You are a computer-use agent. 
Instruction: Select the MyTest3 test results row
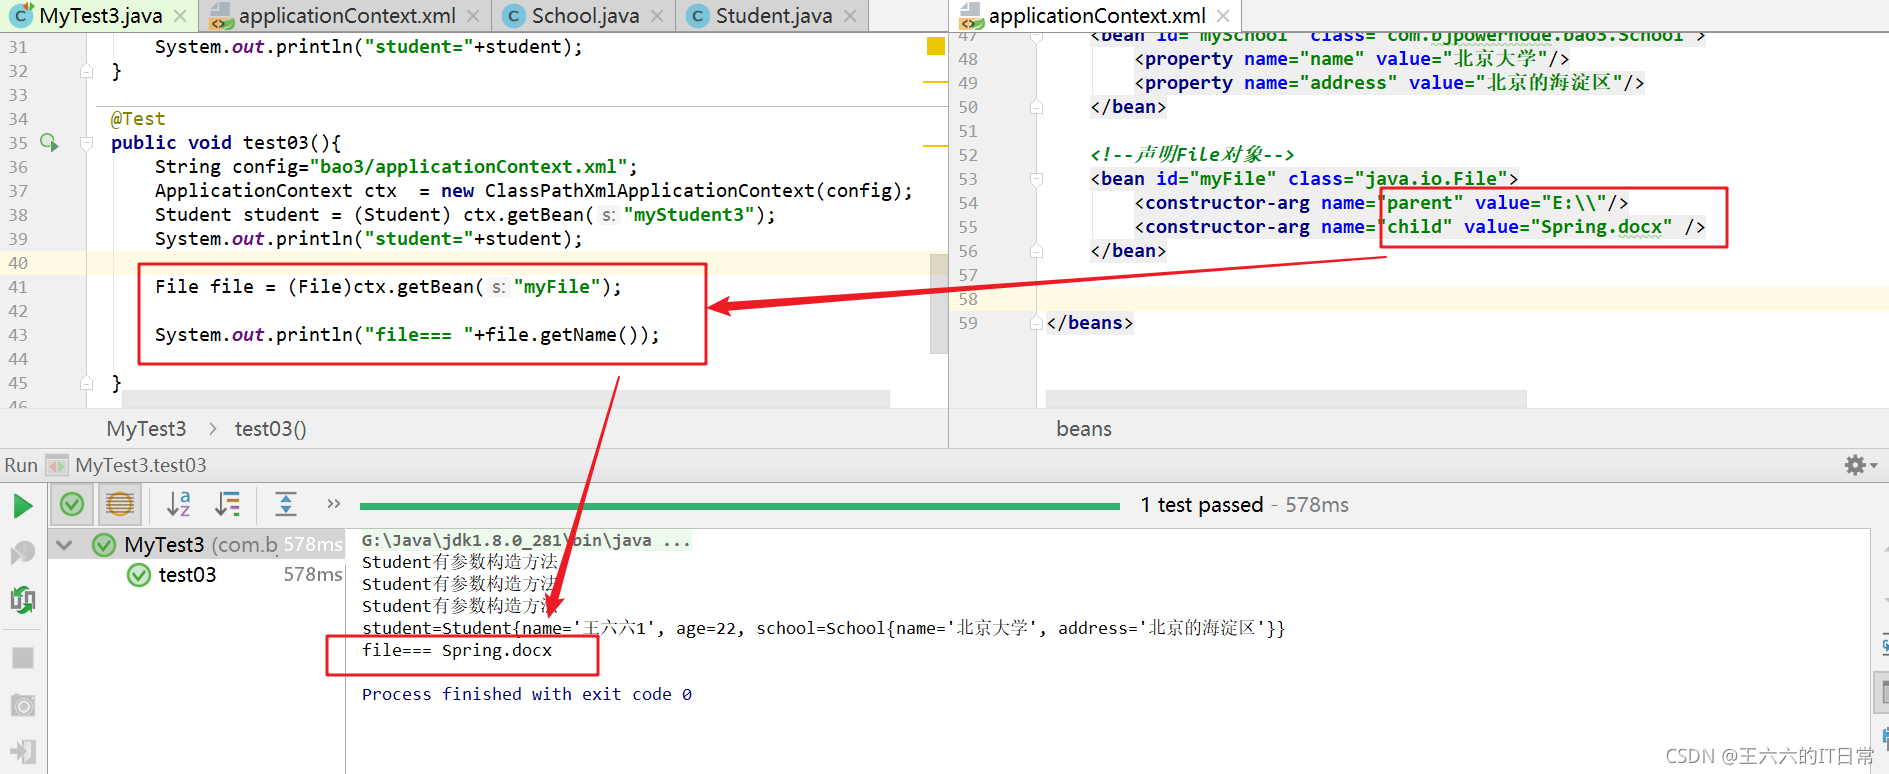[196, 545]
